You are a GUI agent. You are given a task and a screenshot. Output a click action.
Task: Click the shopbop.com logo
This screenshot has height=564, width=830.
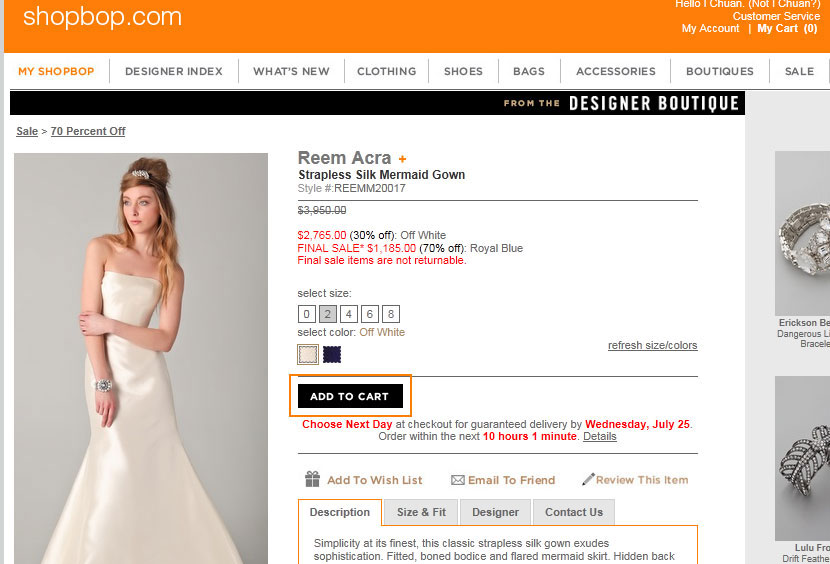(x=102, y=17)
